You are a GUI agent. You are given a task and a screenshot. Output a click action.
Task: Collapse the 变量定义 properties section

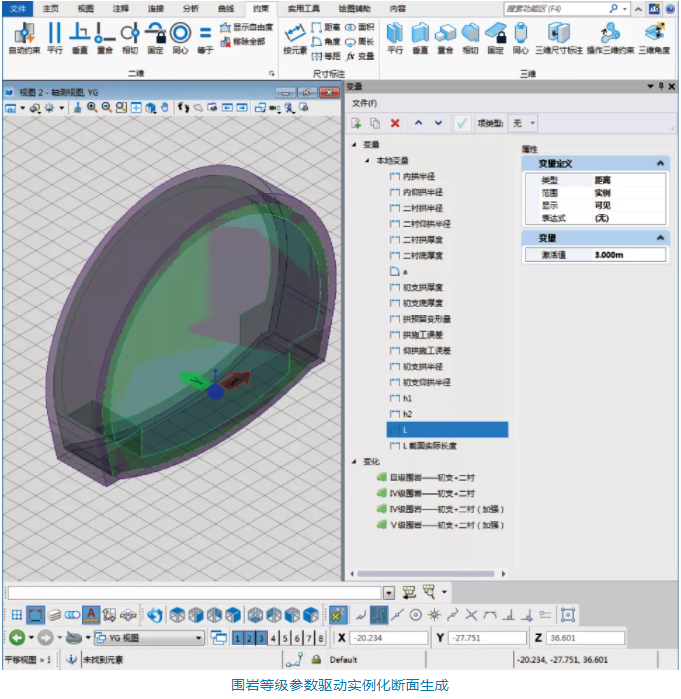point(660,164)
